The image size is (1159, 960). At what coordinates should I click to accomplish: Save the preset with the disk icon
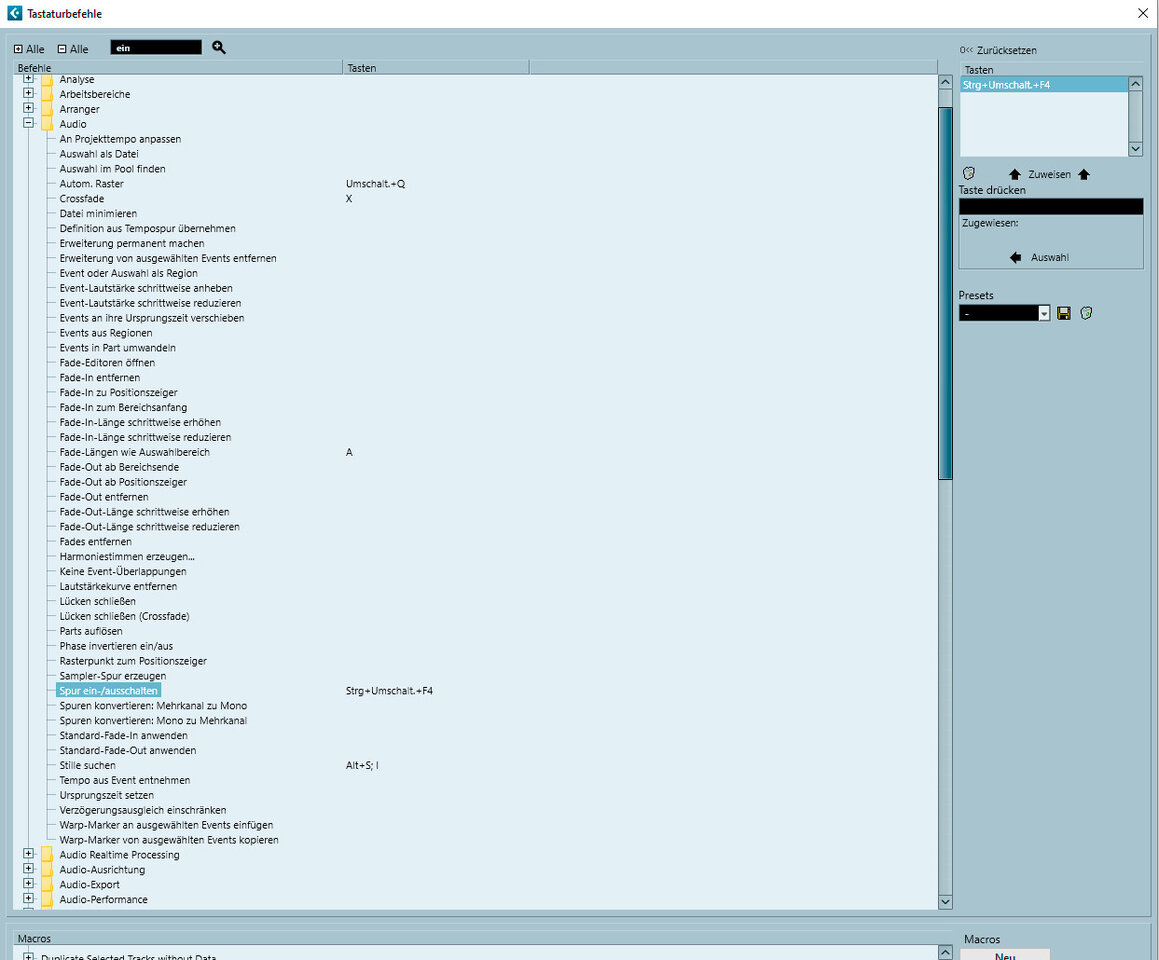1064,313
